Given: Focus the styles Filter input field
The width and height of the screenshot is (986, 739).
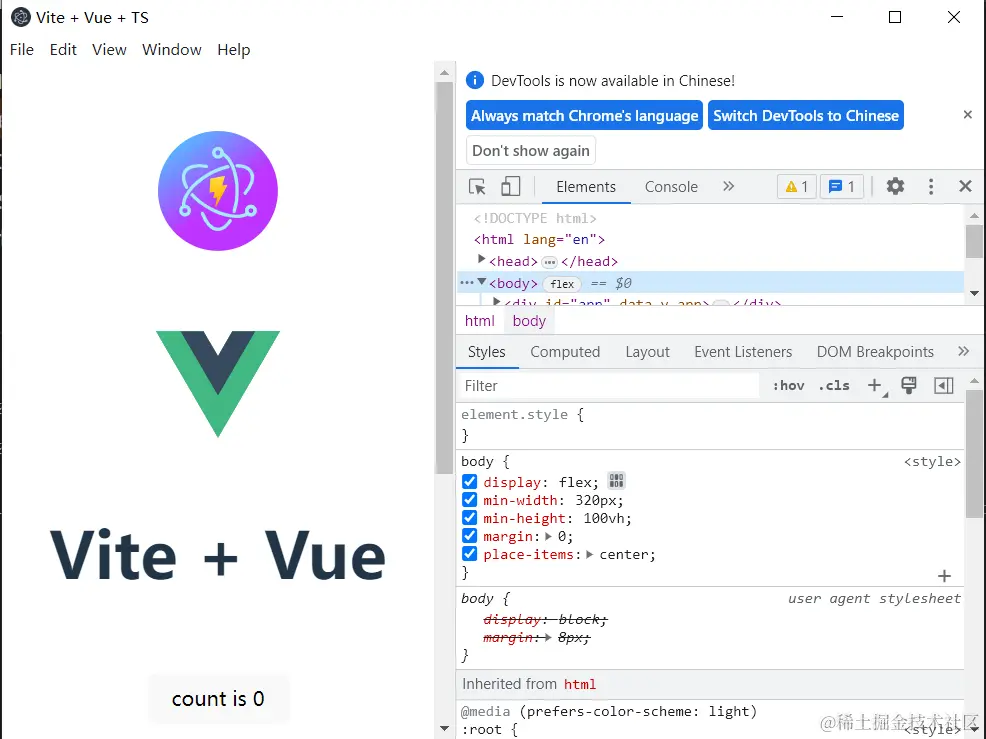Looking at the screenshot, I should (609, 386).
